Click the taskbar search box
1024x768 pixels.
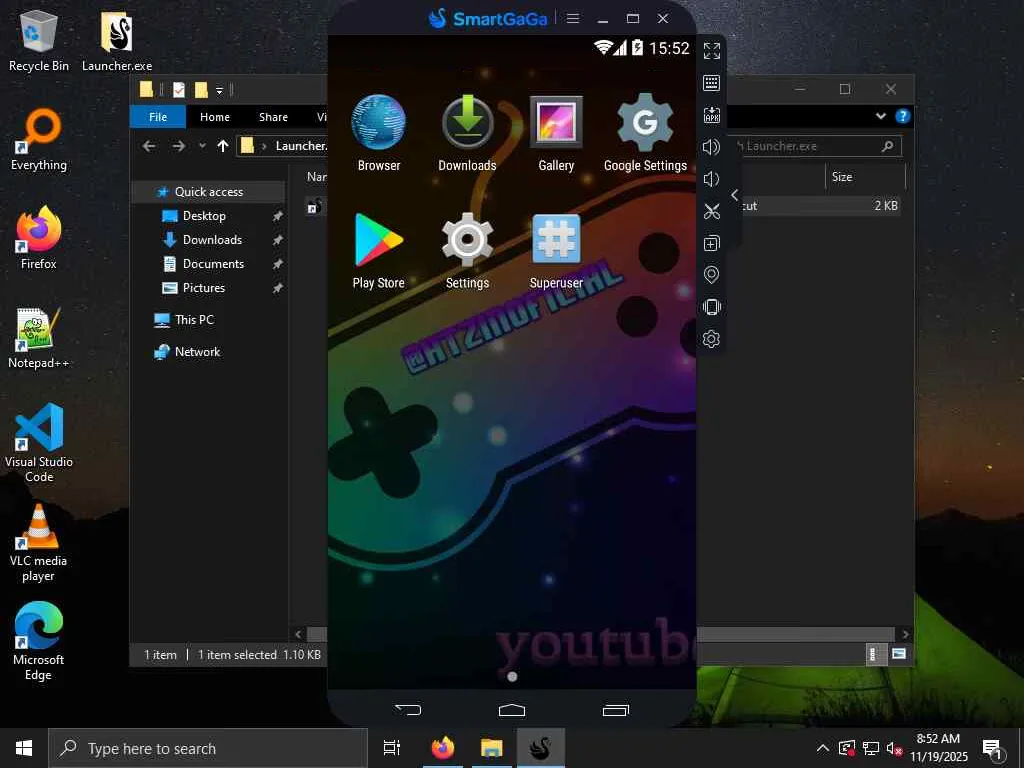(208, 748)
